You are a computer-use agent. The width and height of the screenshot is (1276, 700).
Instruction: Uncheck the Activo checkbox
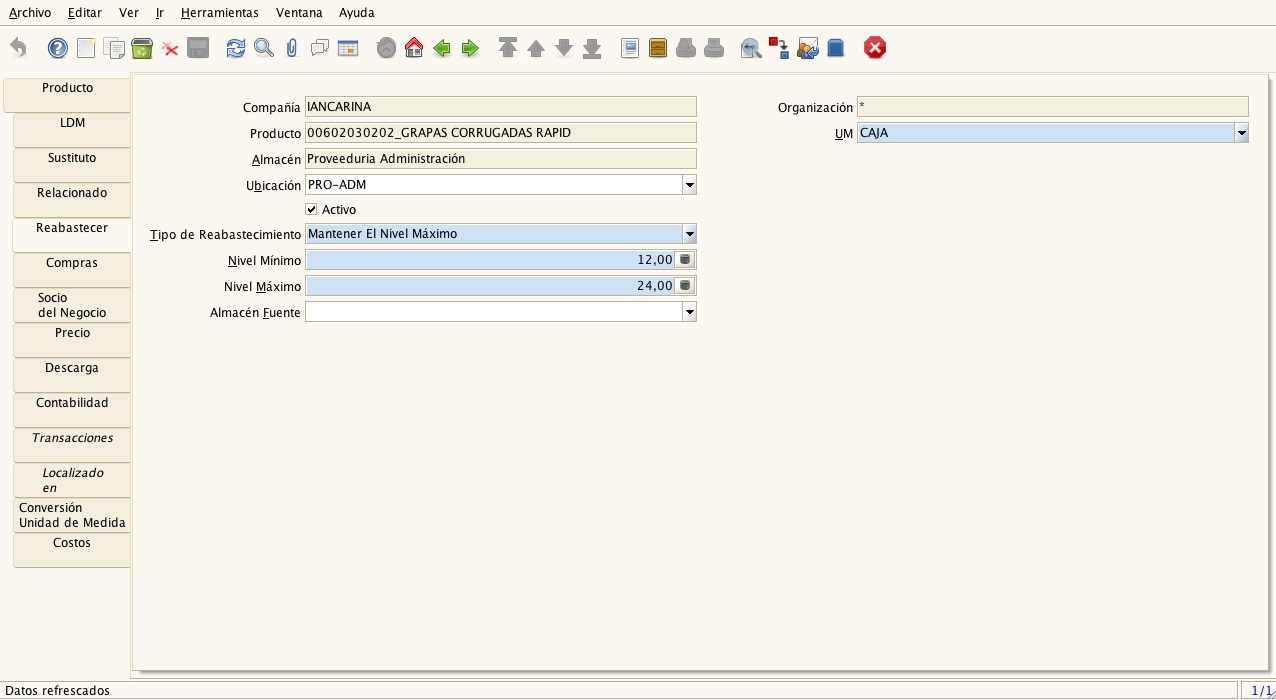click(311, 209)
